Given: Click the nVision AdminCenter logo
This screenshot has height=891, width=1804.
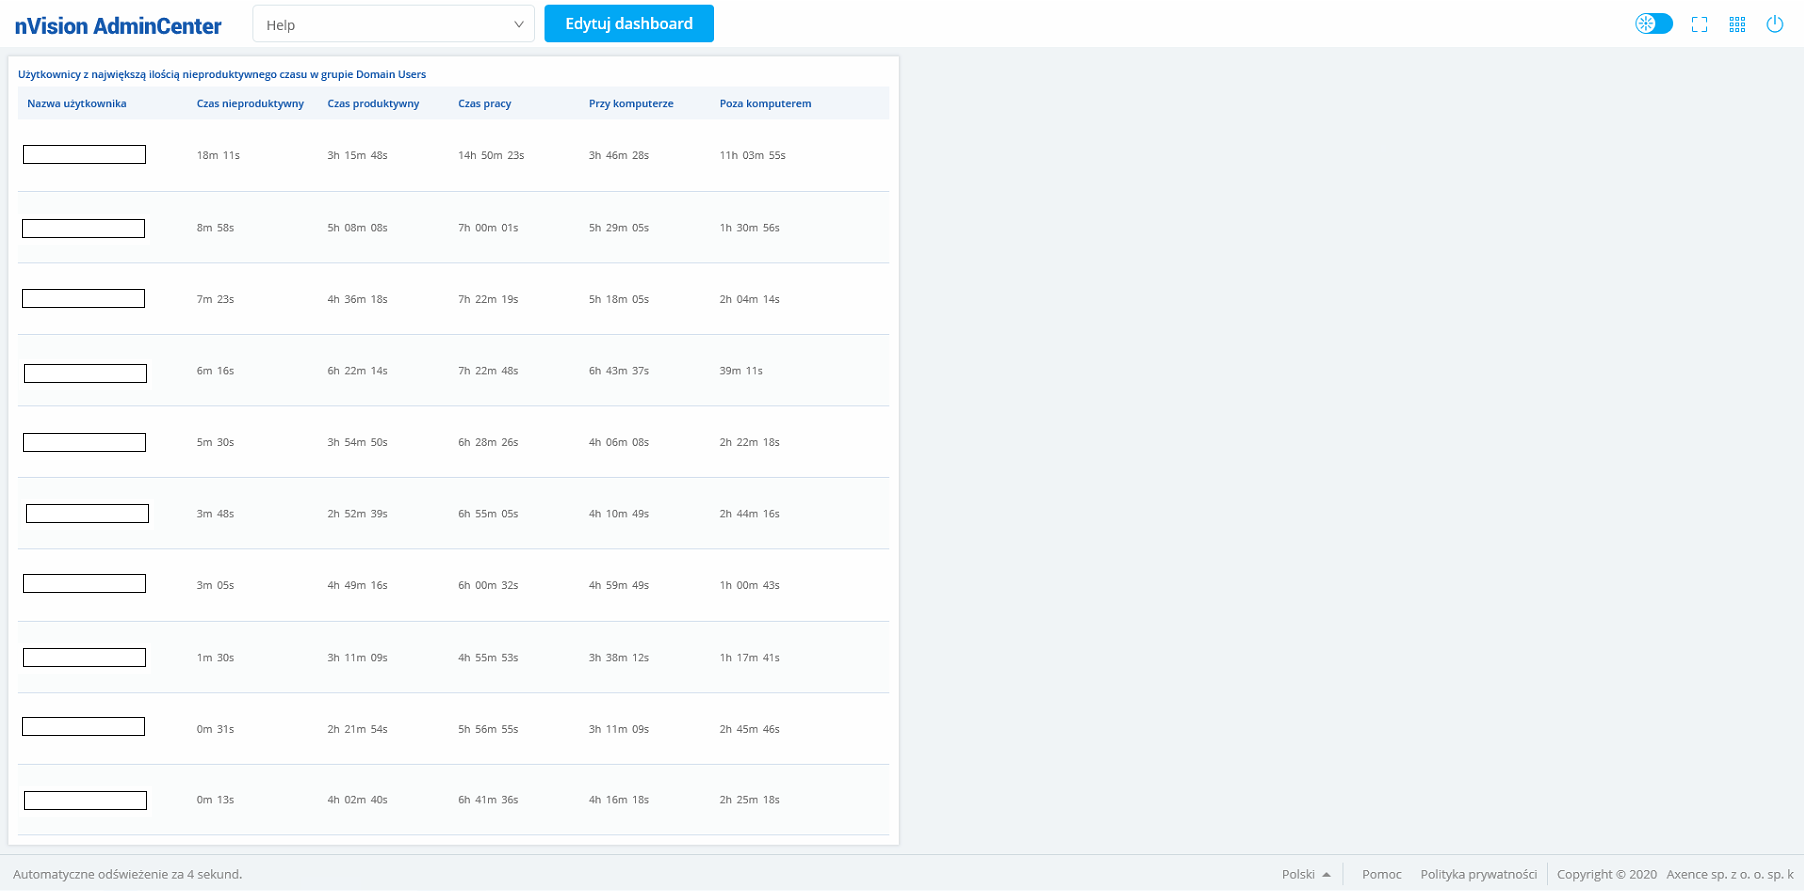Looking at the screenshot, I should tap(118, 26).
